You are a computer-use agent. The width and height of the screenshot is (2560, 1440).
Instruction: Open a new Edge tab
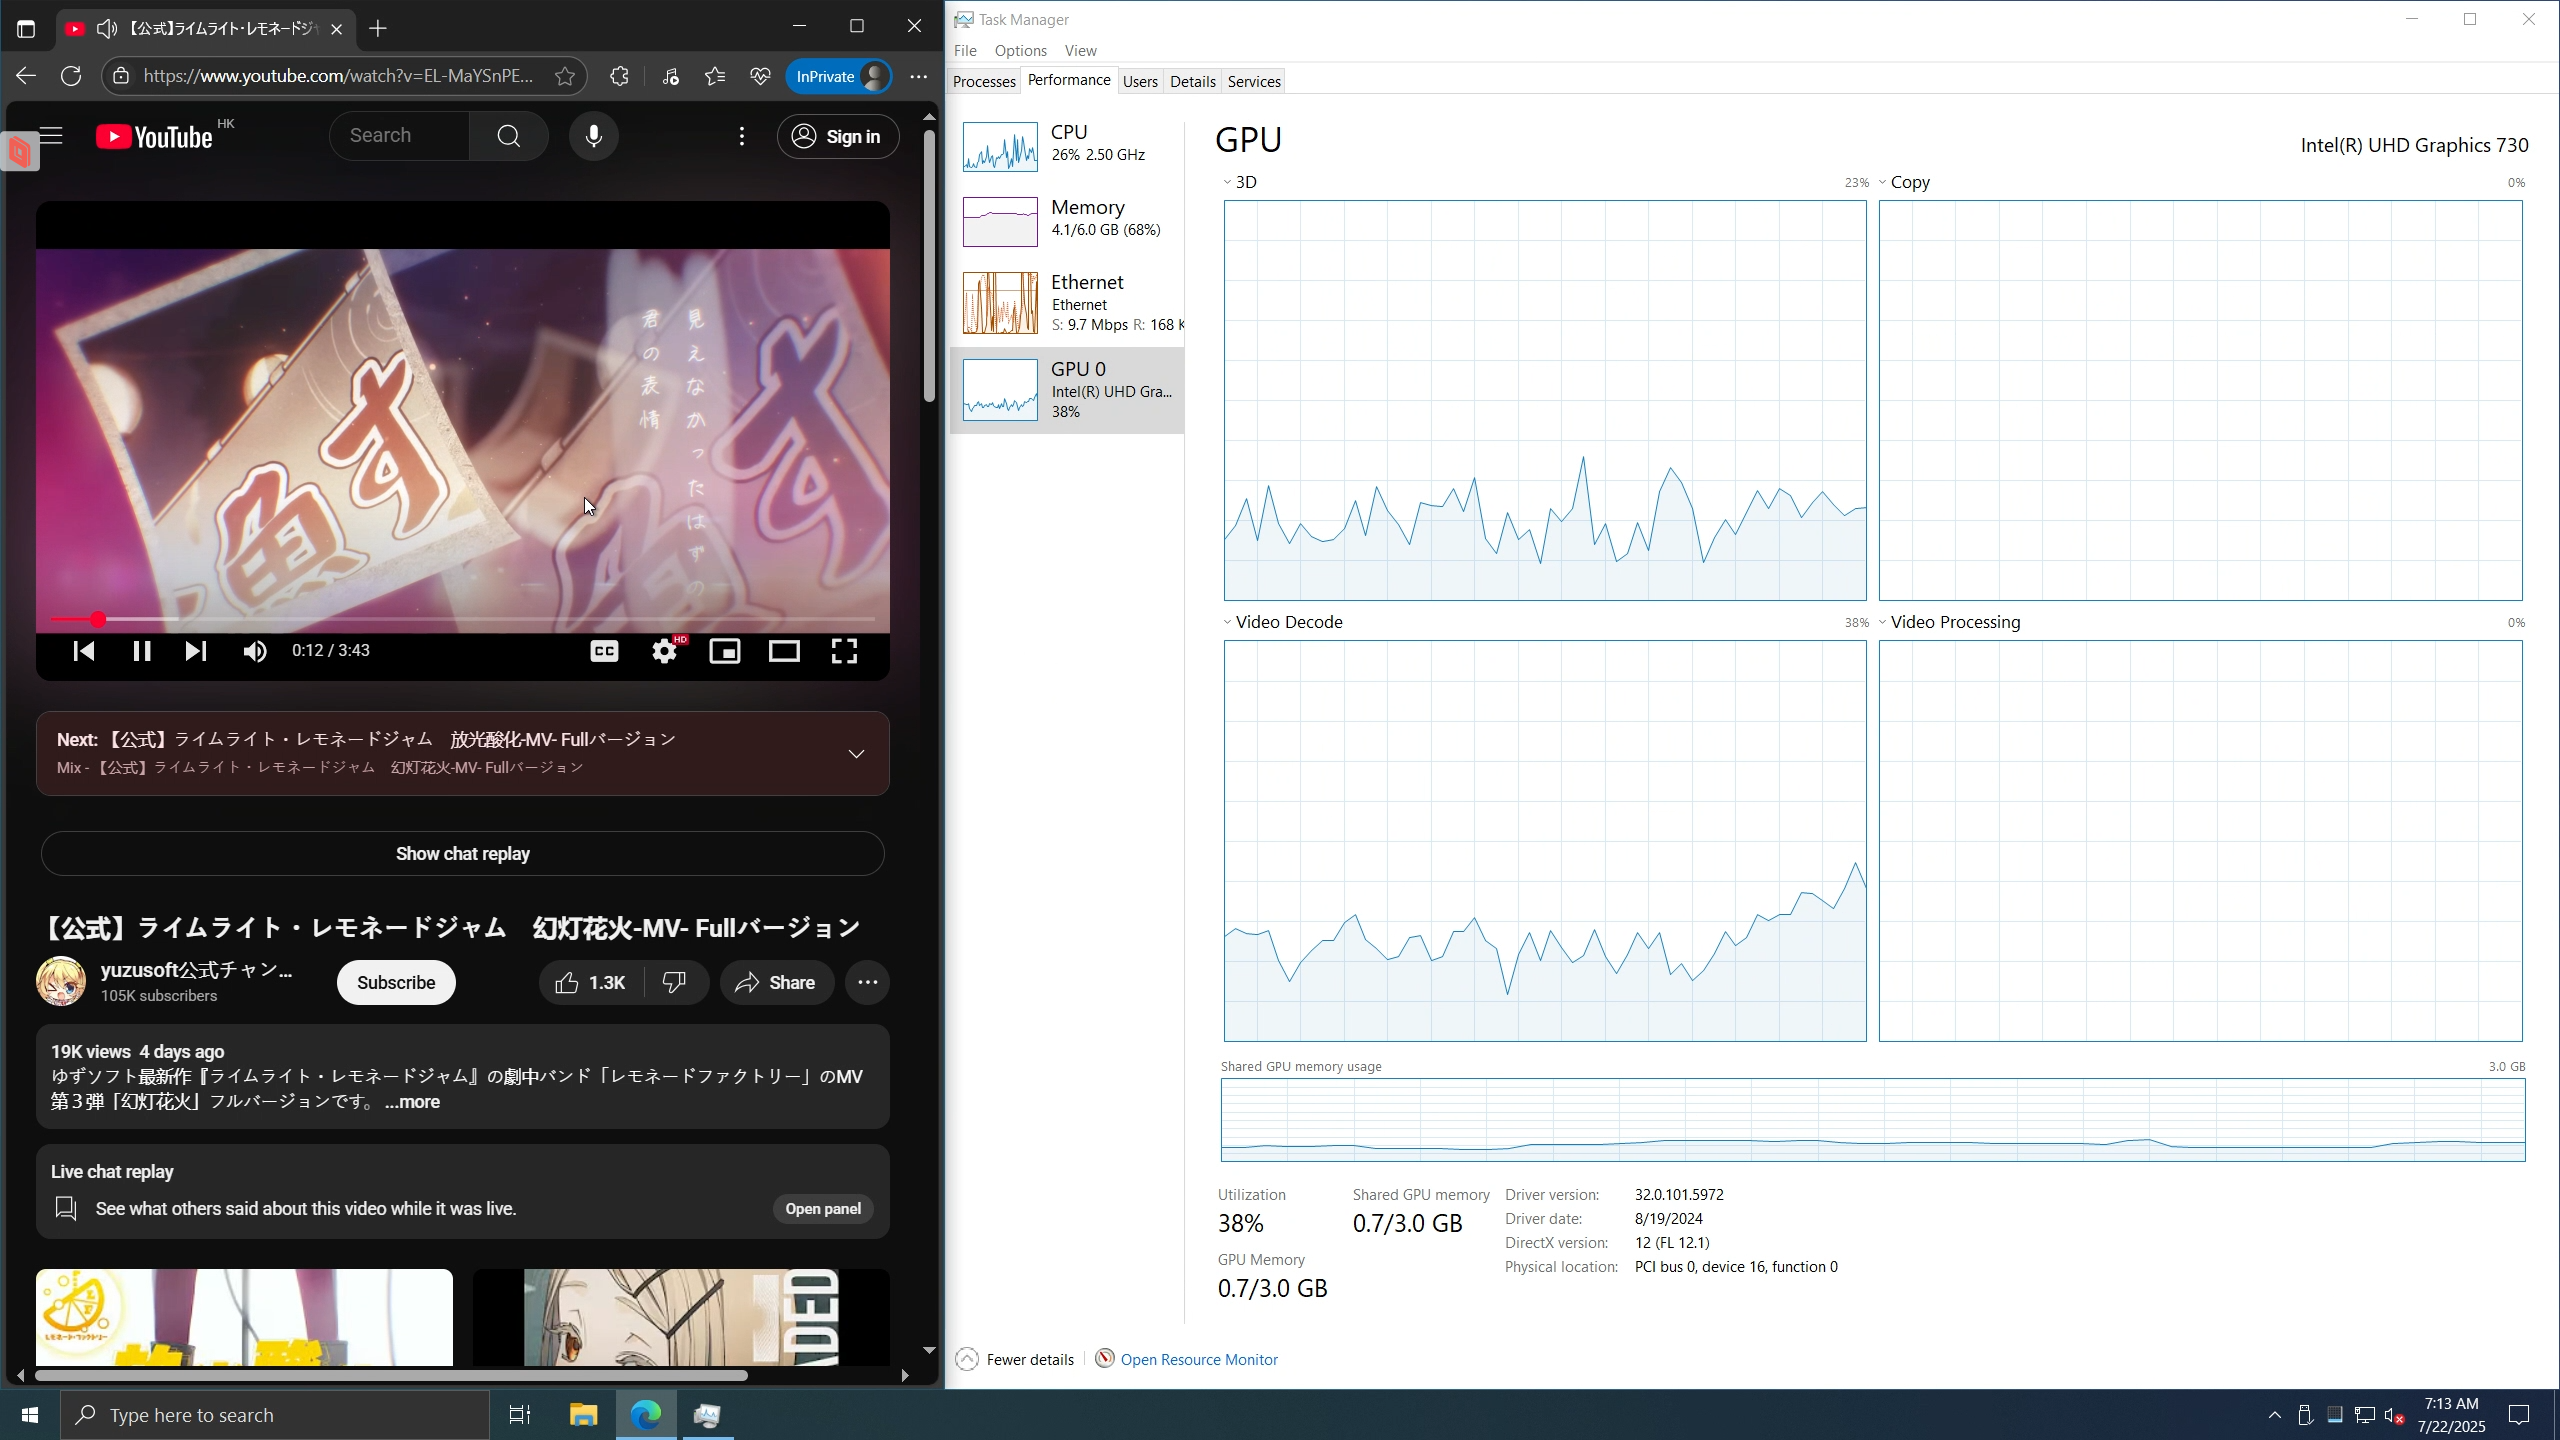click(x=378, y=29)
